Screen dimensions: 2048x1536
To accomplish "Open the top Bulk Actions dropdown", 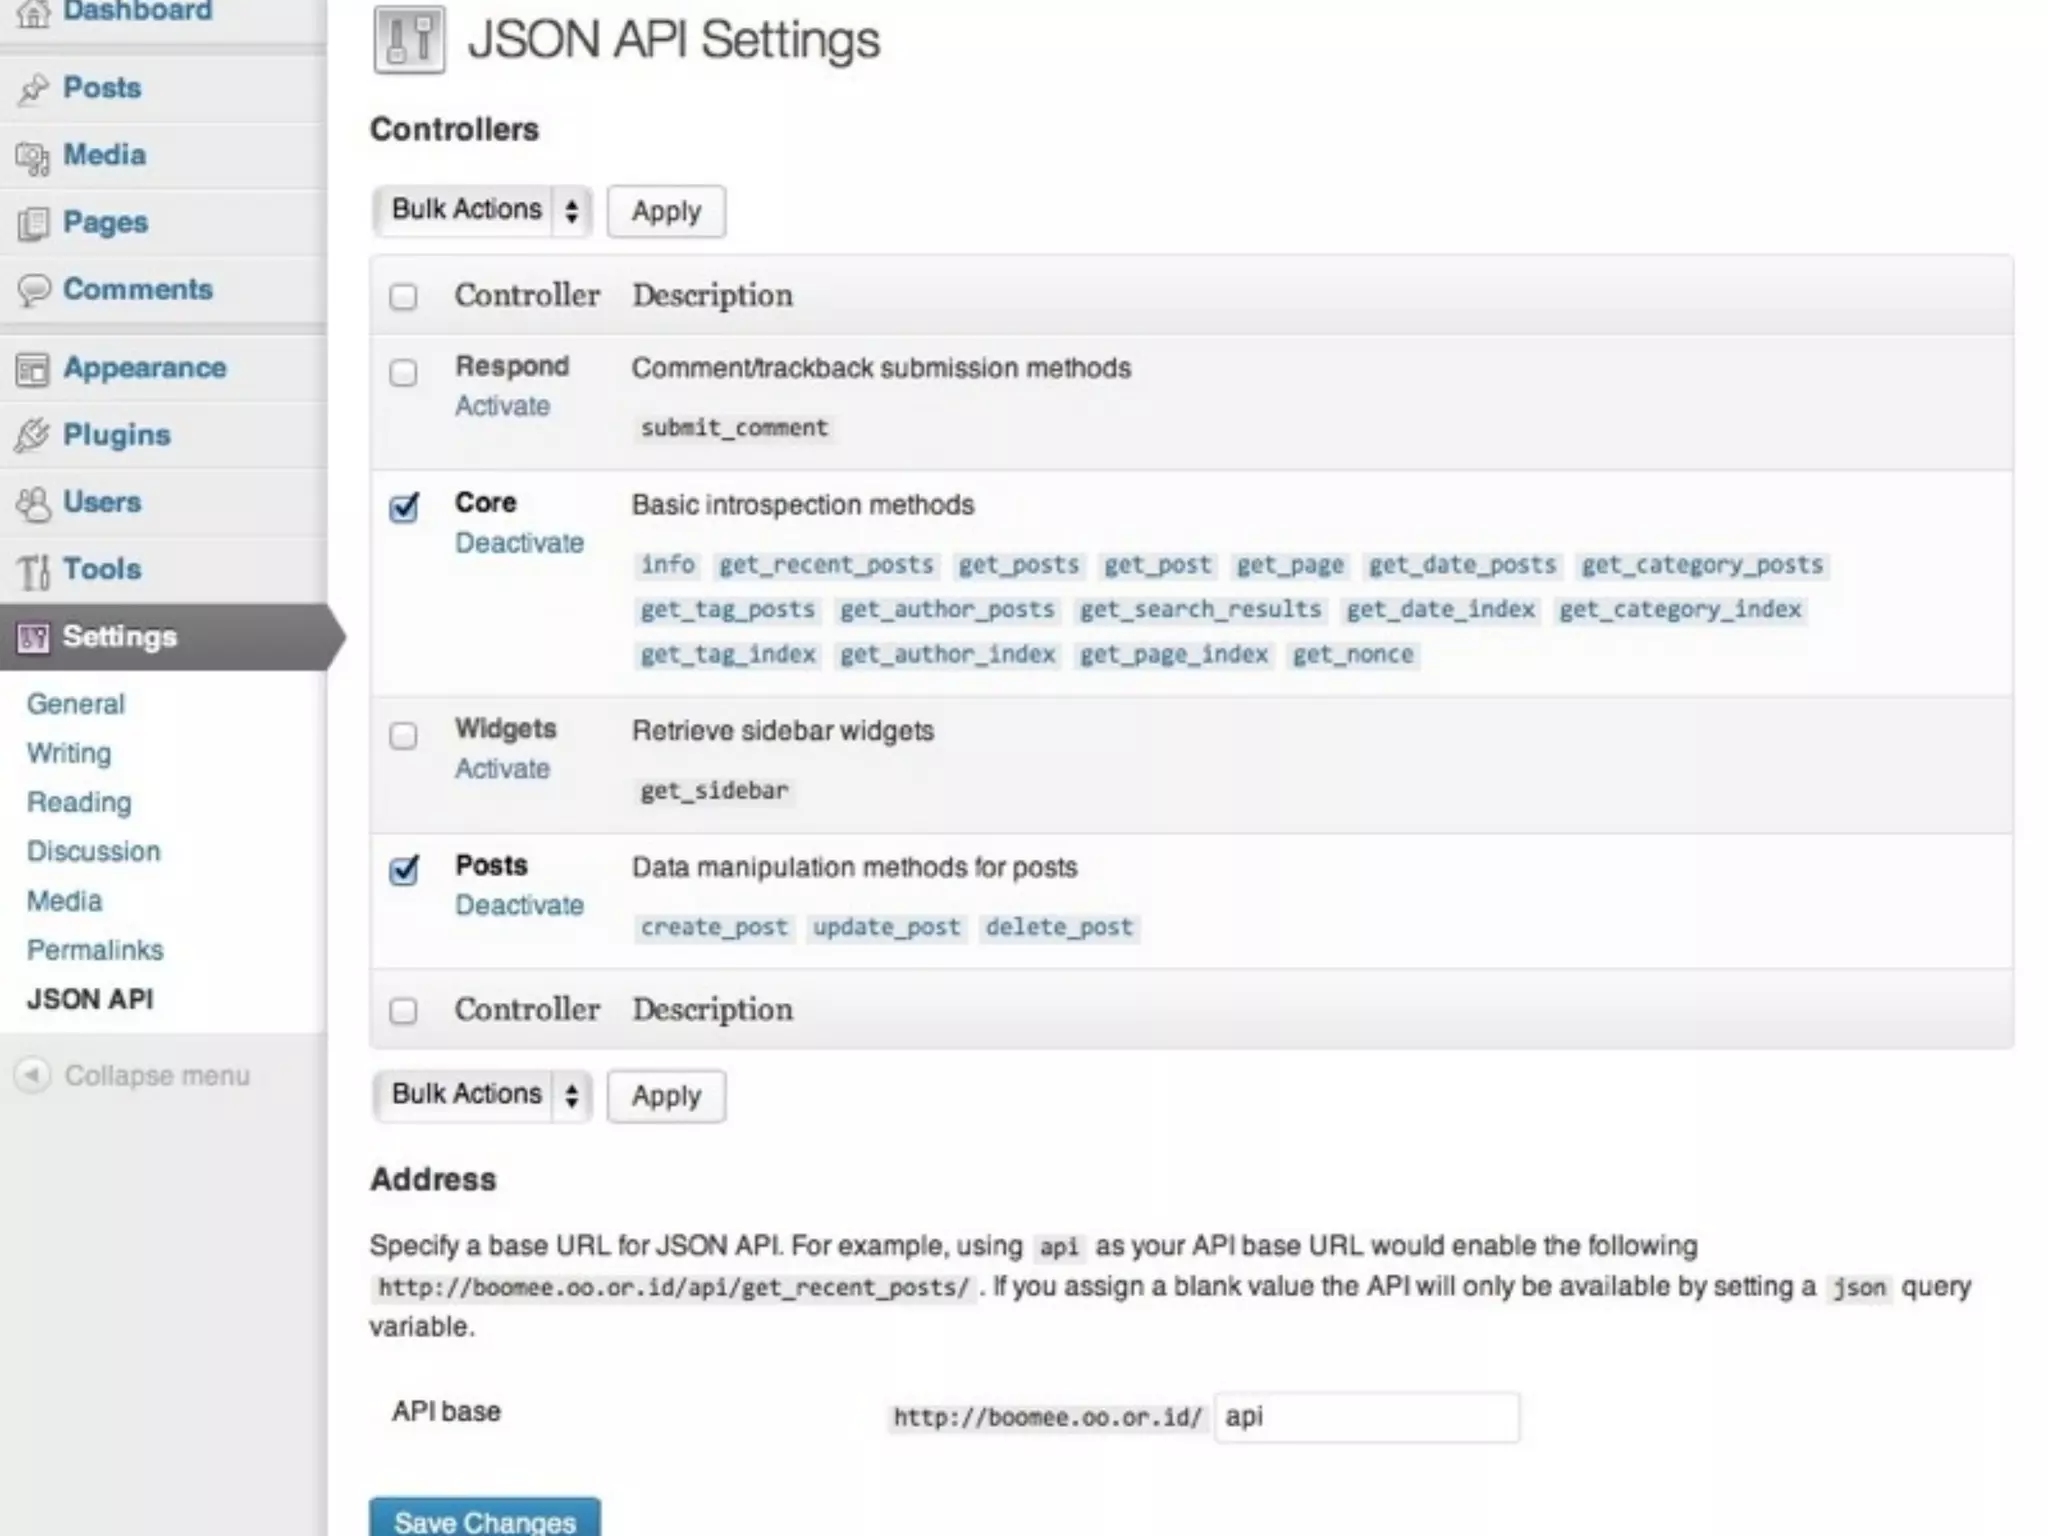I will (482, 211).
